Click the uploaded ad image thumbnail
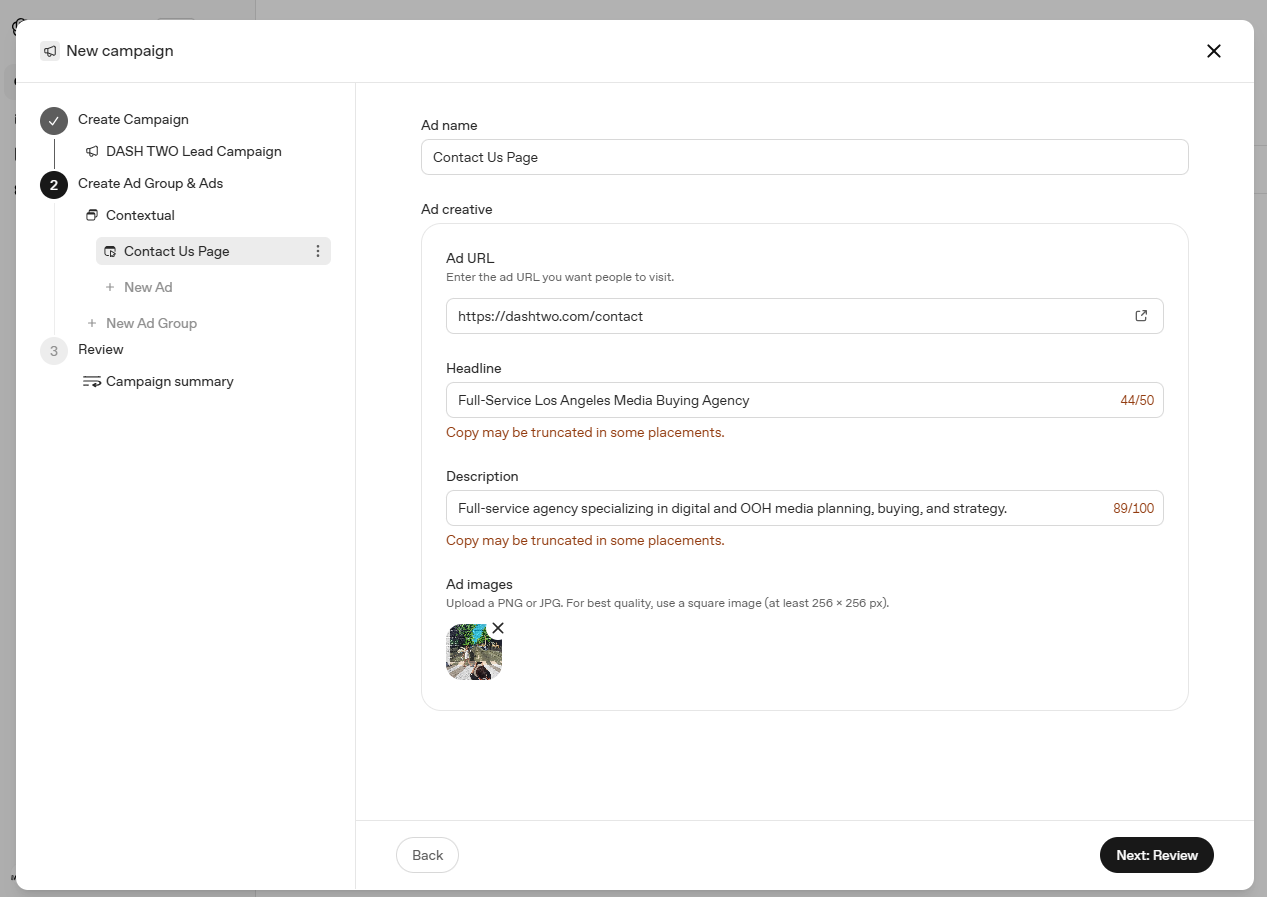Viewport: 1267px width, 897px height. click(x=474, y=652)
